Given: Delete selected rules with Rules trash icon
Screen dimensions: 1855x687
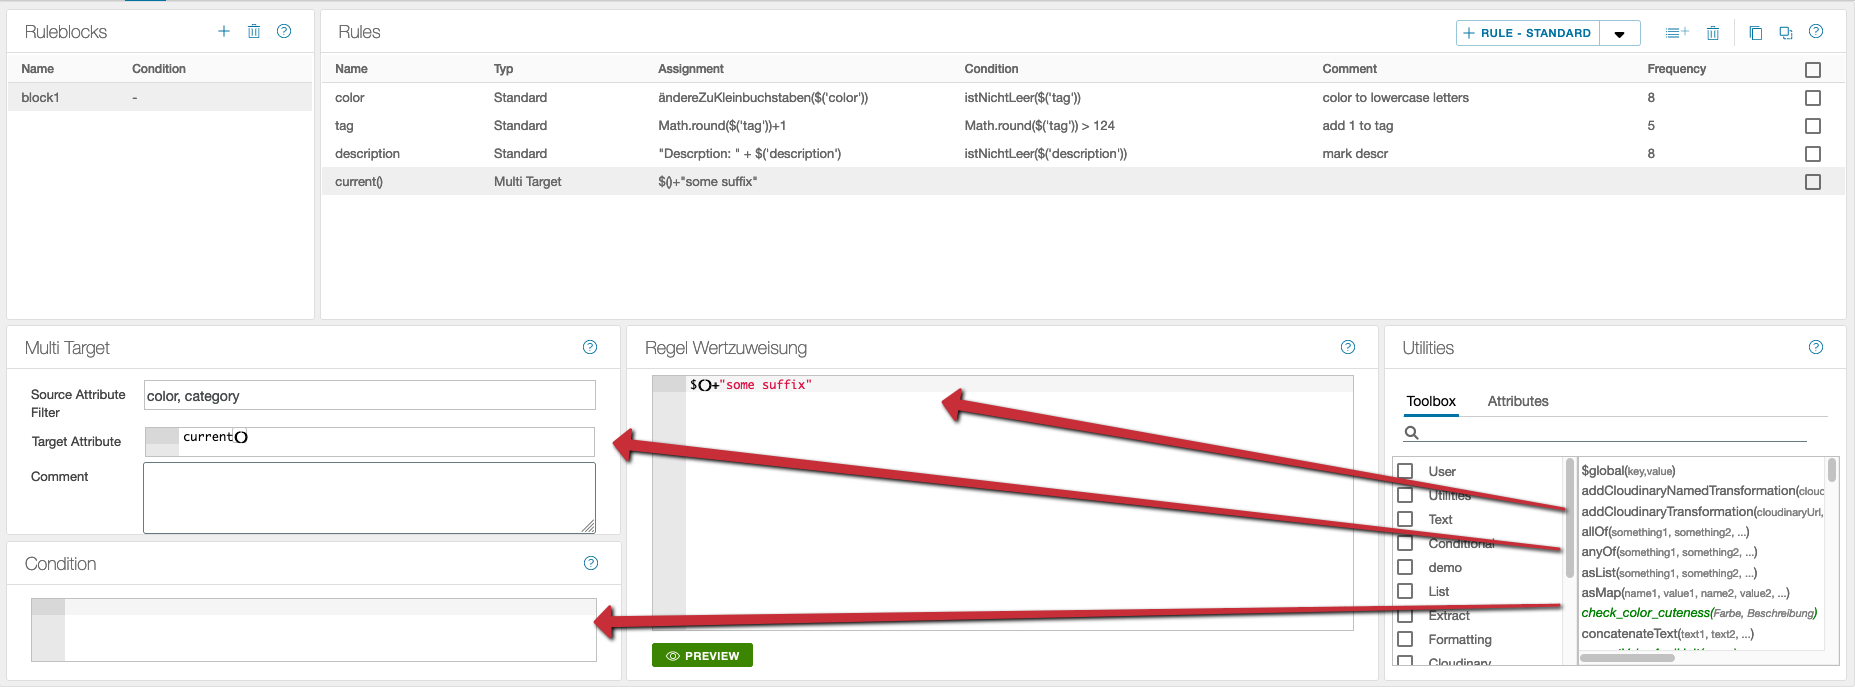Looking at the screenshot, I should click(x=1713, y=33).
